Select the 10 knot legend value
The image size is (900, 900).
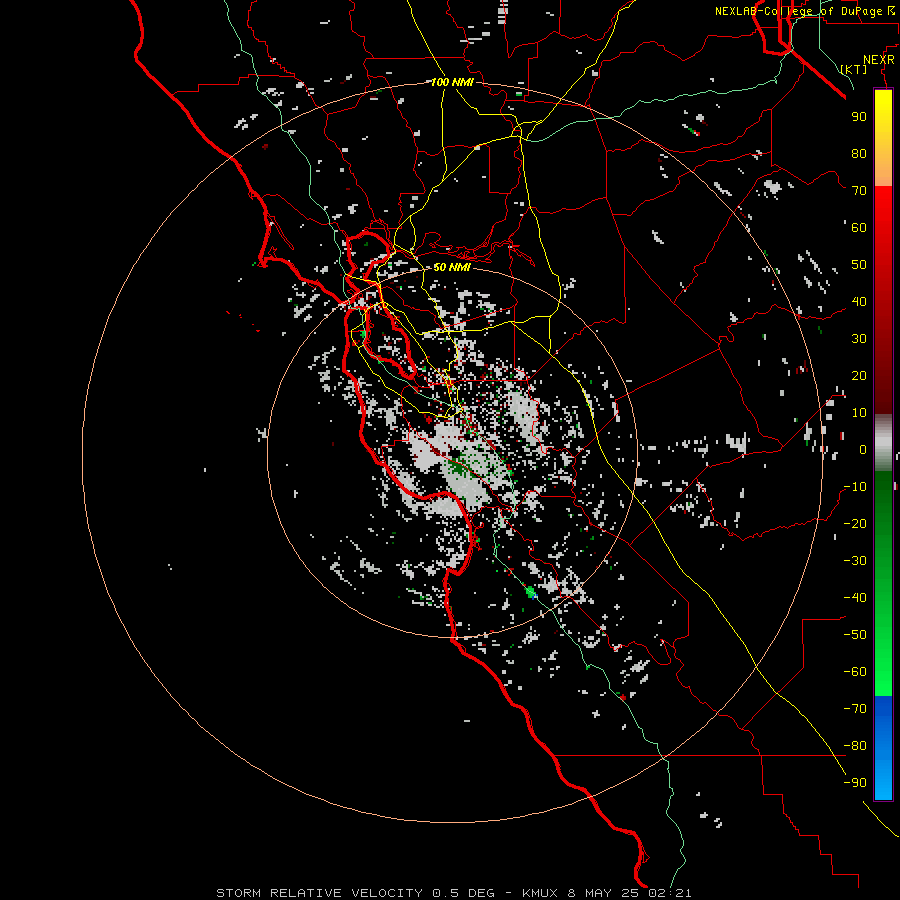[x=859, y=413]
